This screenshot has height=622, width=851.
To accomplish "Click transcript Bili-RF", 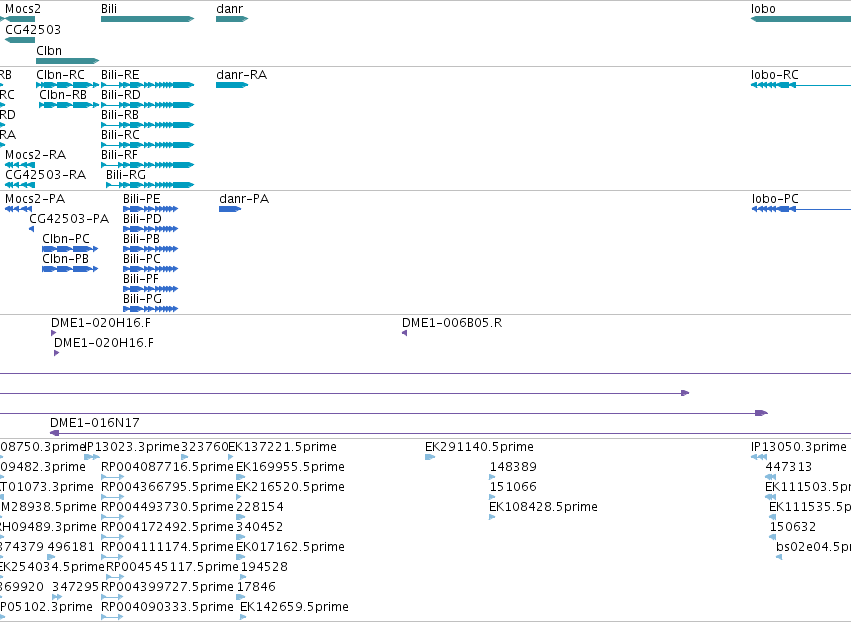I will pyautogui.click(x=148, y=165).
